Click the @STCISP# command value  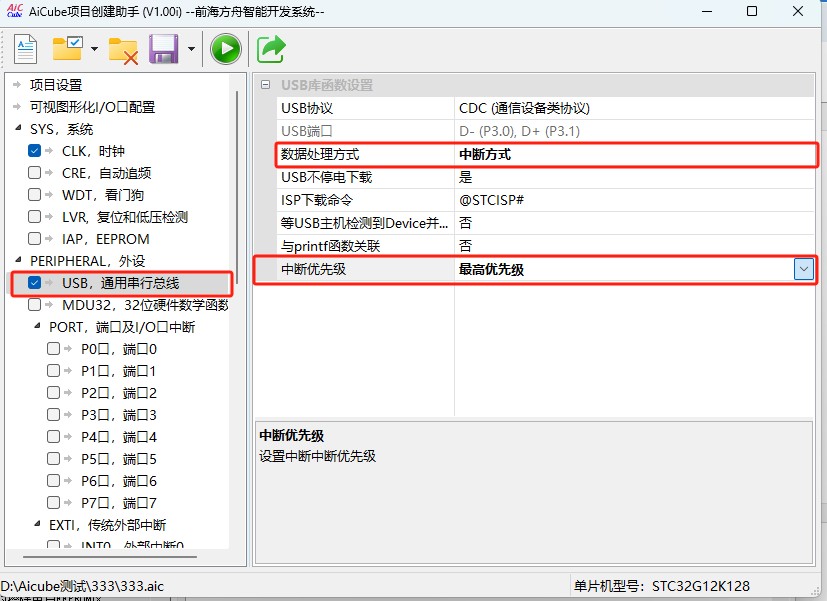click(x=492, y=200)
